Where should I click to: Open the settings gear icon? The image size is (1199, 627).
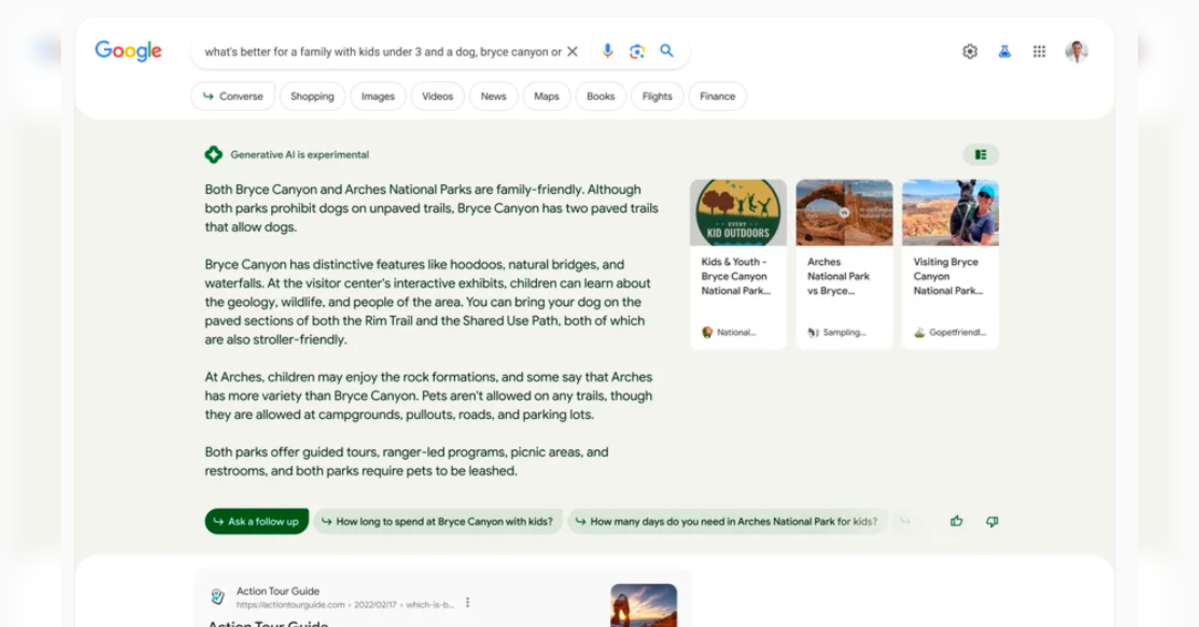click(x=969, y=52)
